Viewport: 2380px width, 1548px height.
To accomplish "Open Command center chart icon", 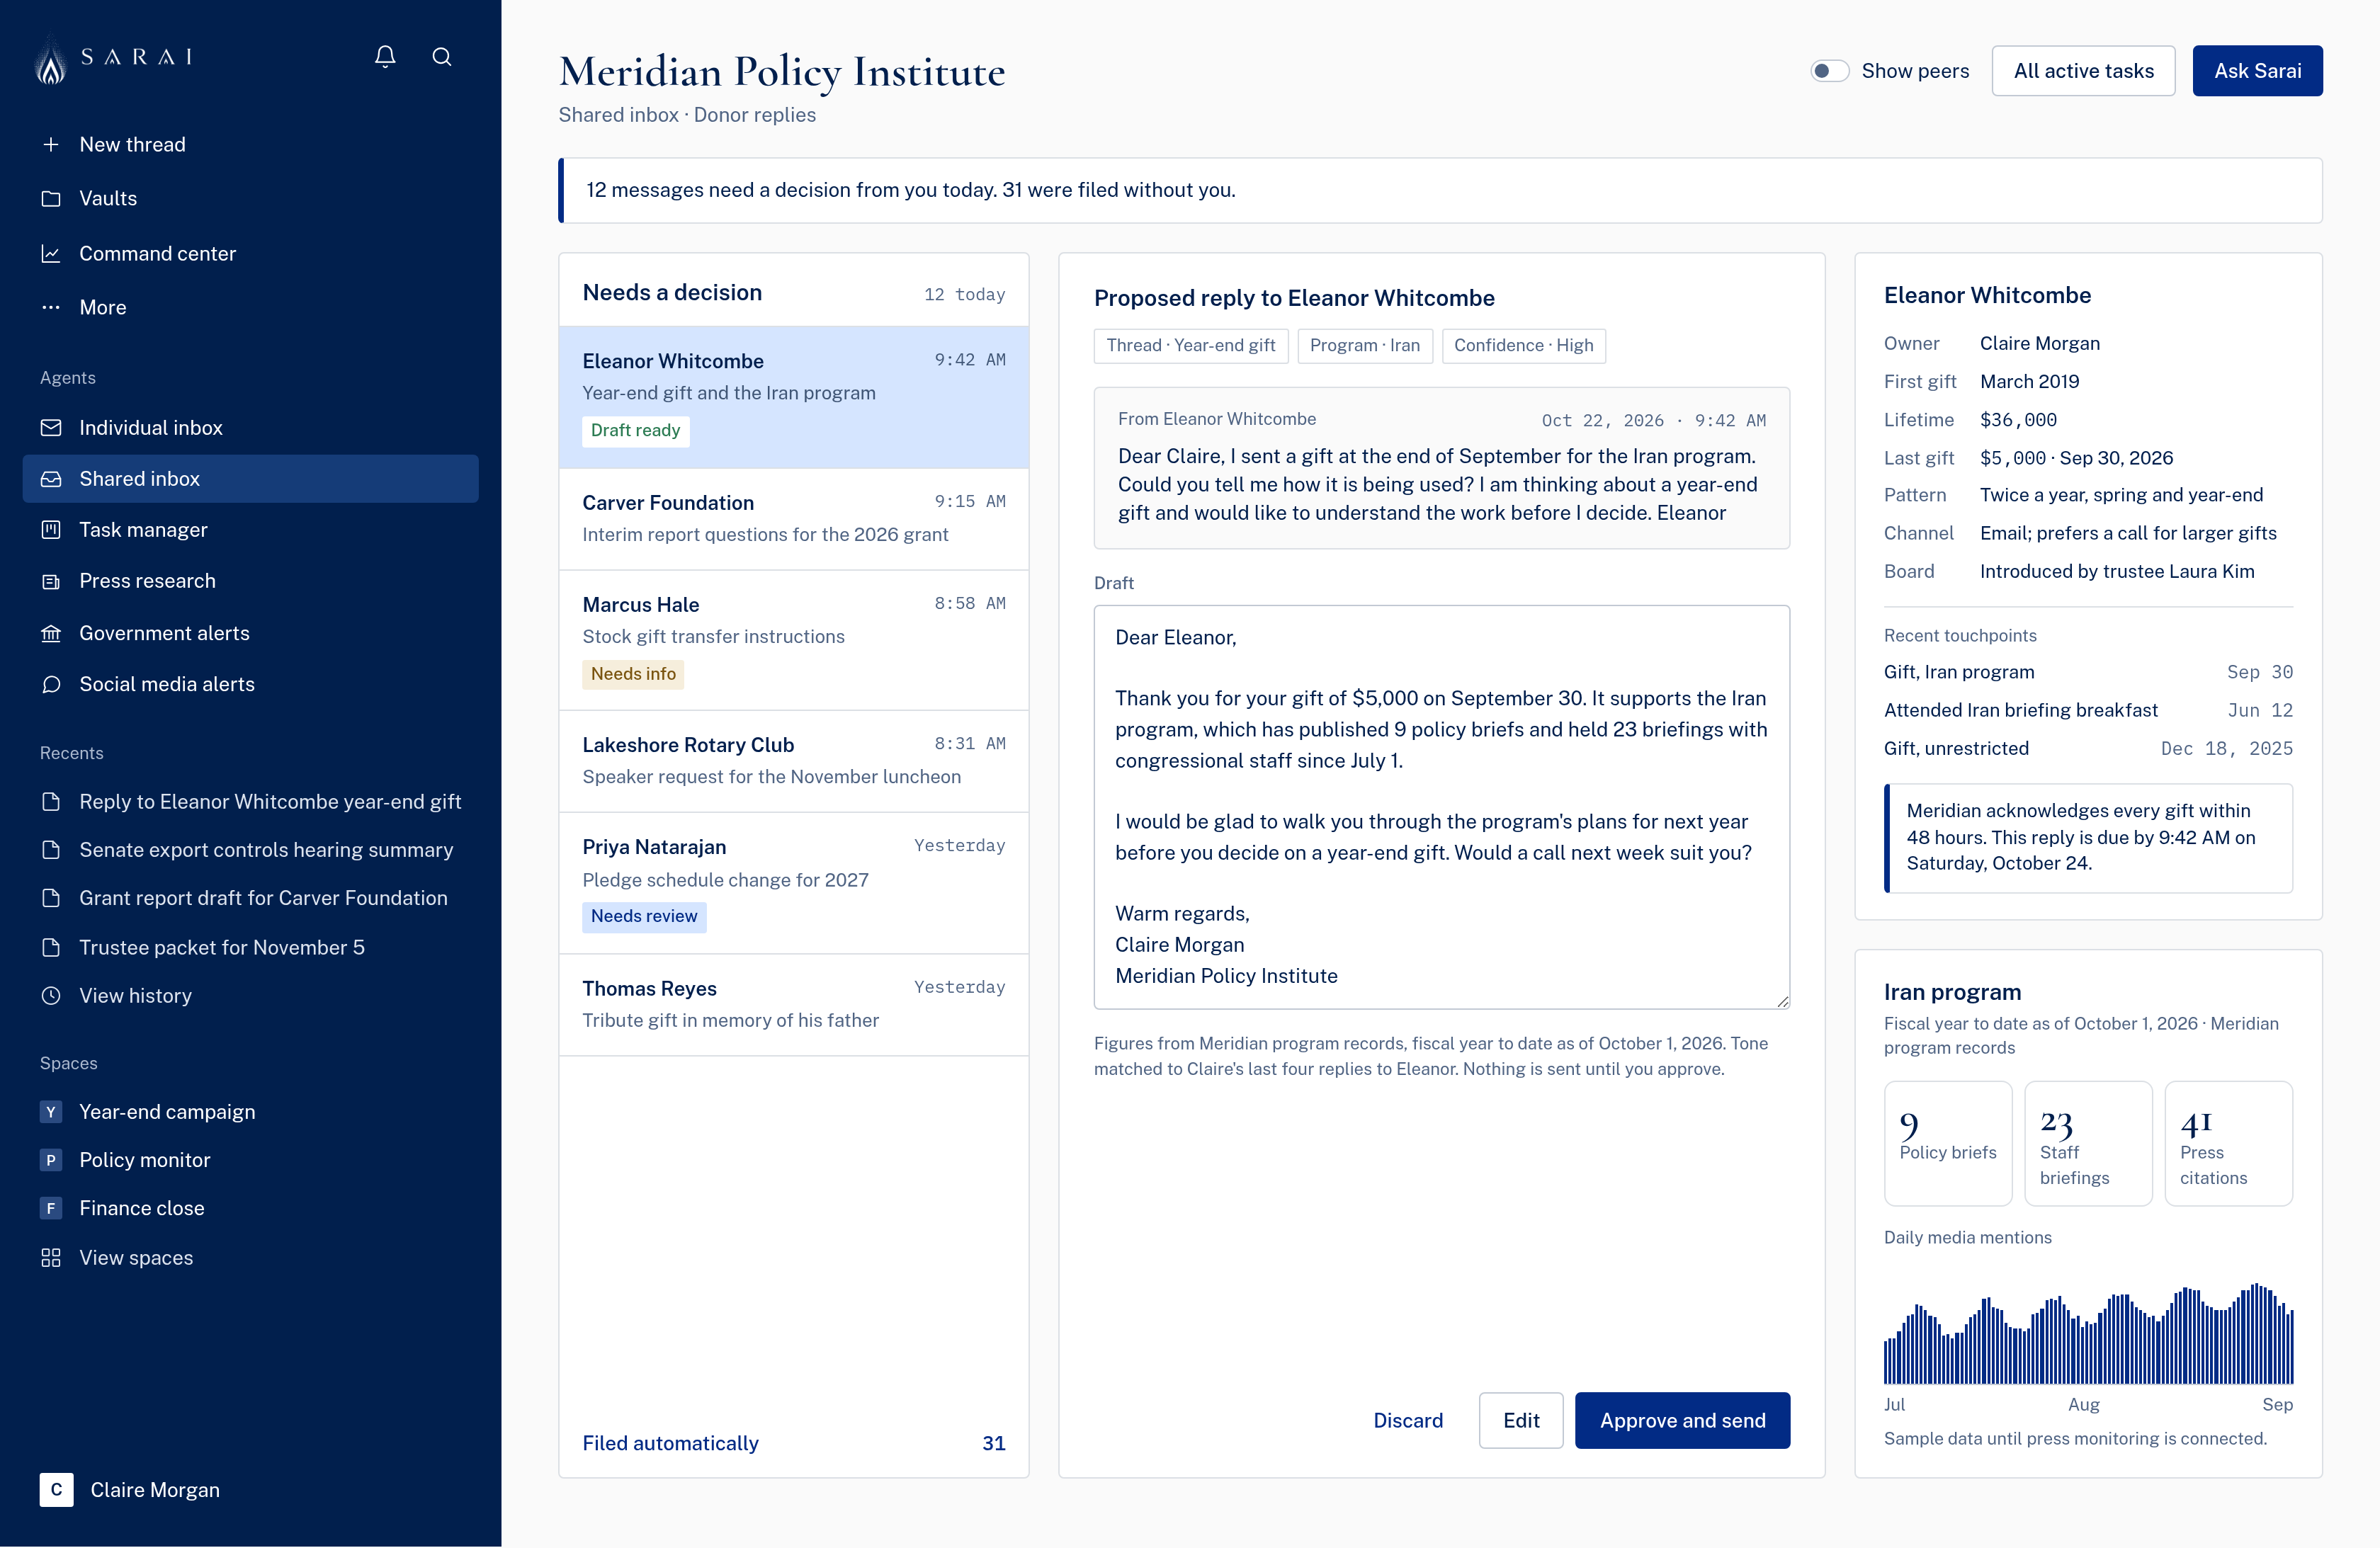I will pos(51,254).
